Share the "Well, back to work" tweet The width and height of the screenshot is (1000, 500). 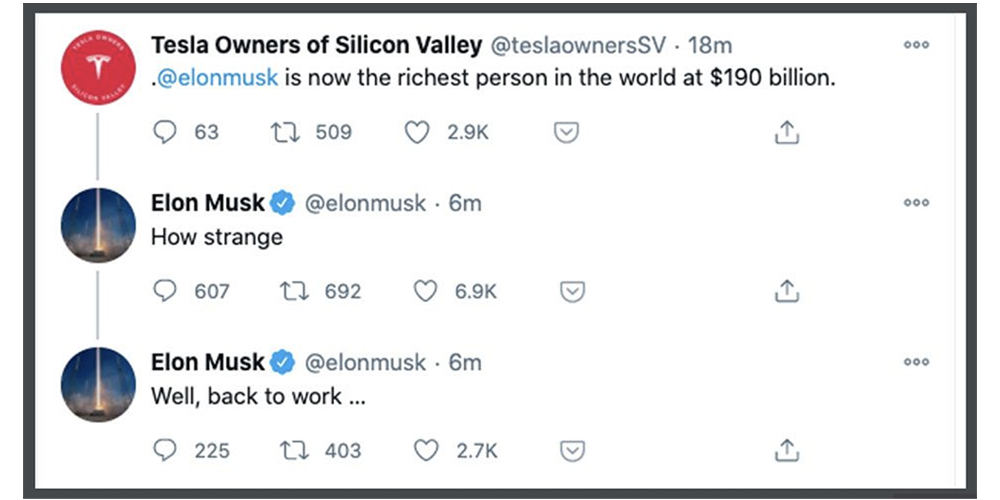[x=786, y=451]
